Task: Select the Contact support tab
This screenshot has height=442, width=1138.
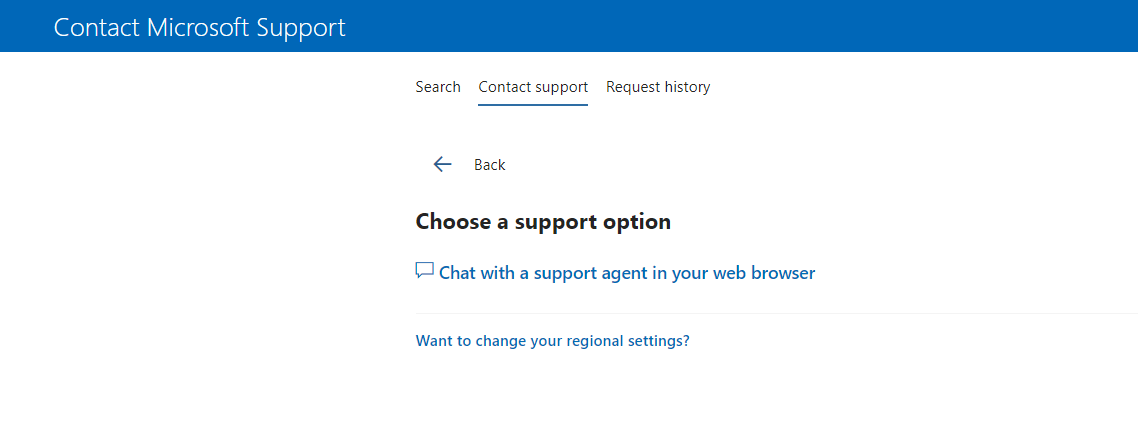Action: click(x=533, y=87)
